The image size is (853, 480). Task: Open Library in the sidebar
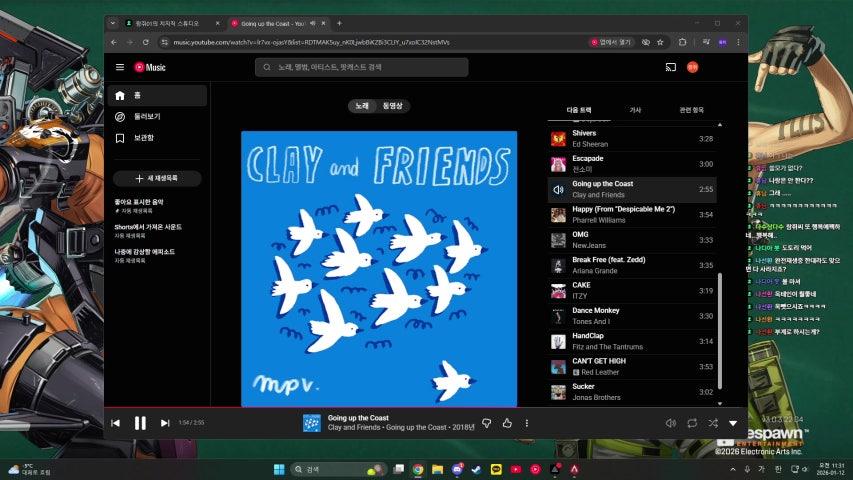pos(157,138)
